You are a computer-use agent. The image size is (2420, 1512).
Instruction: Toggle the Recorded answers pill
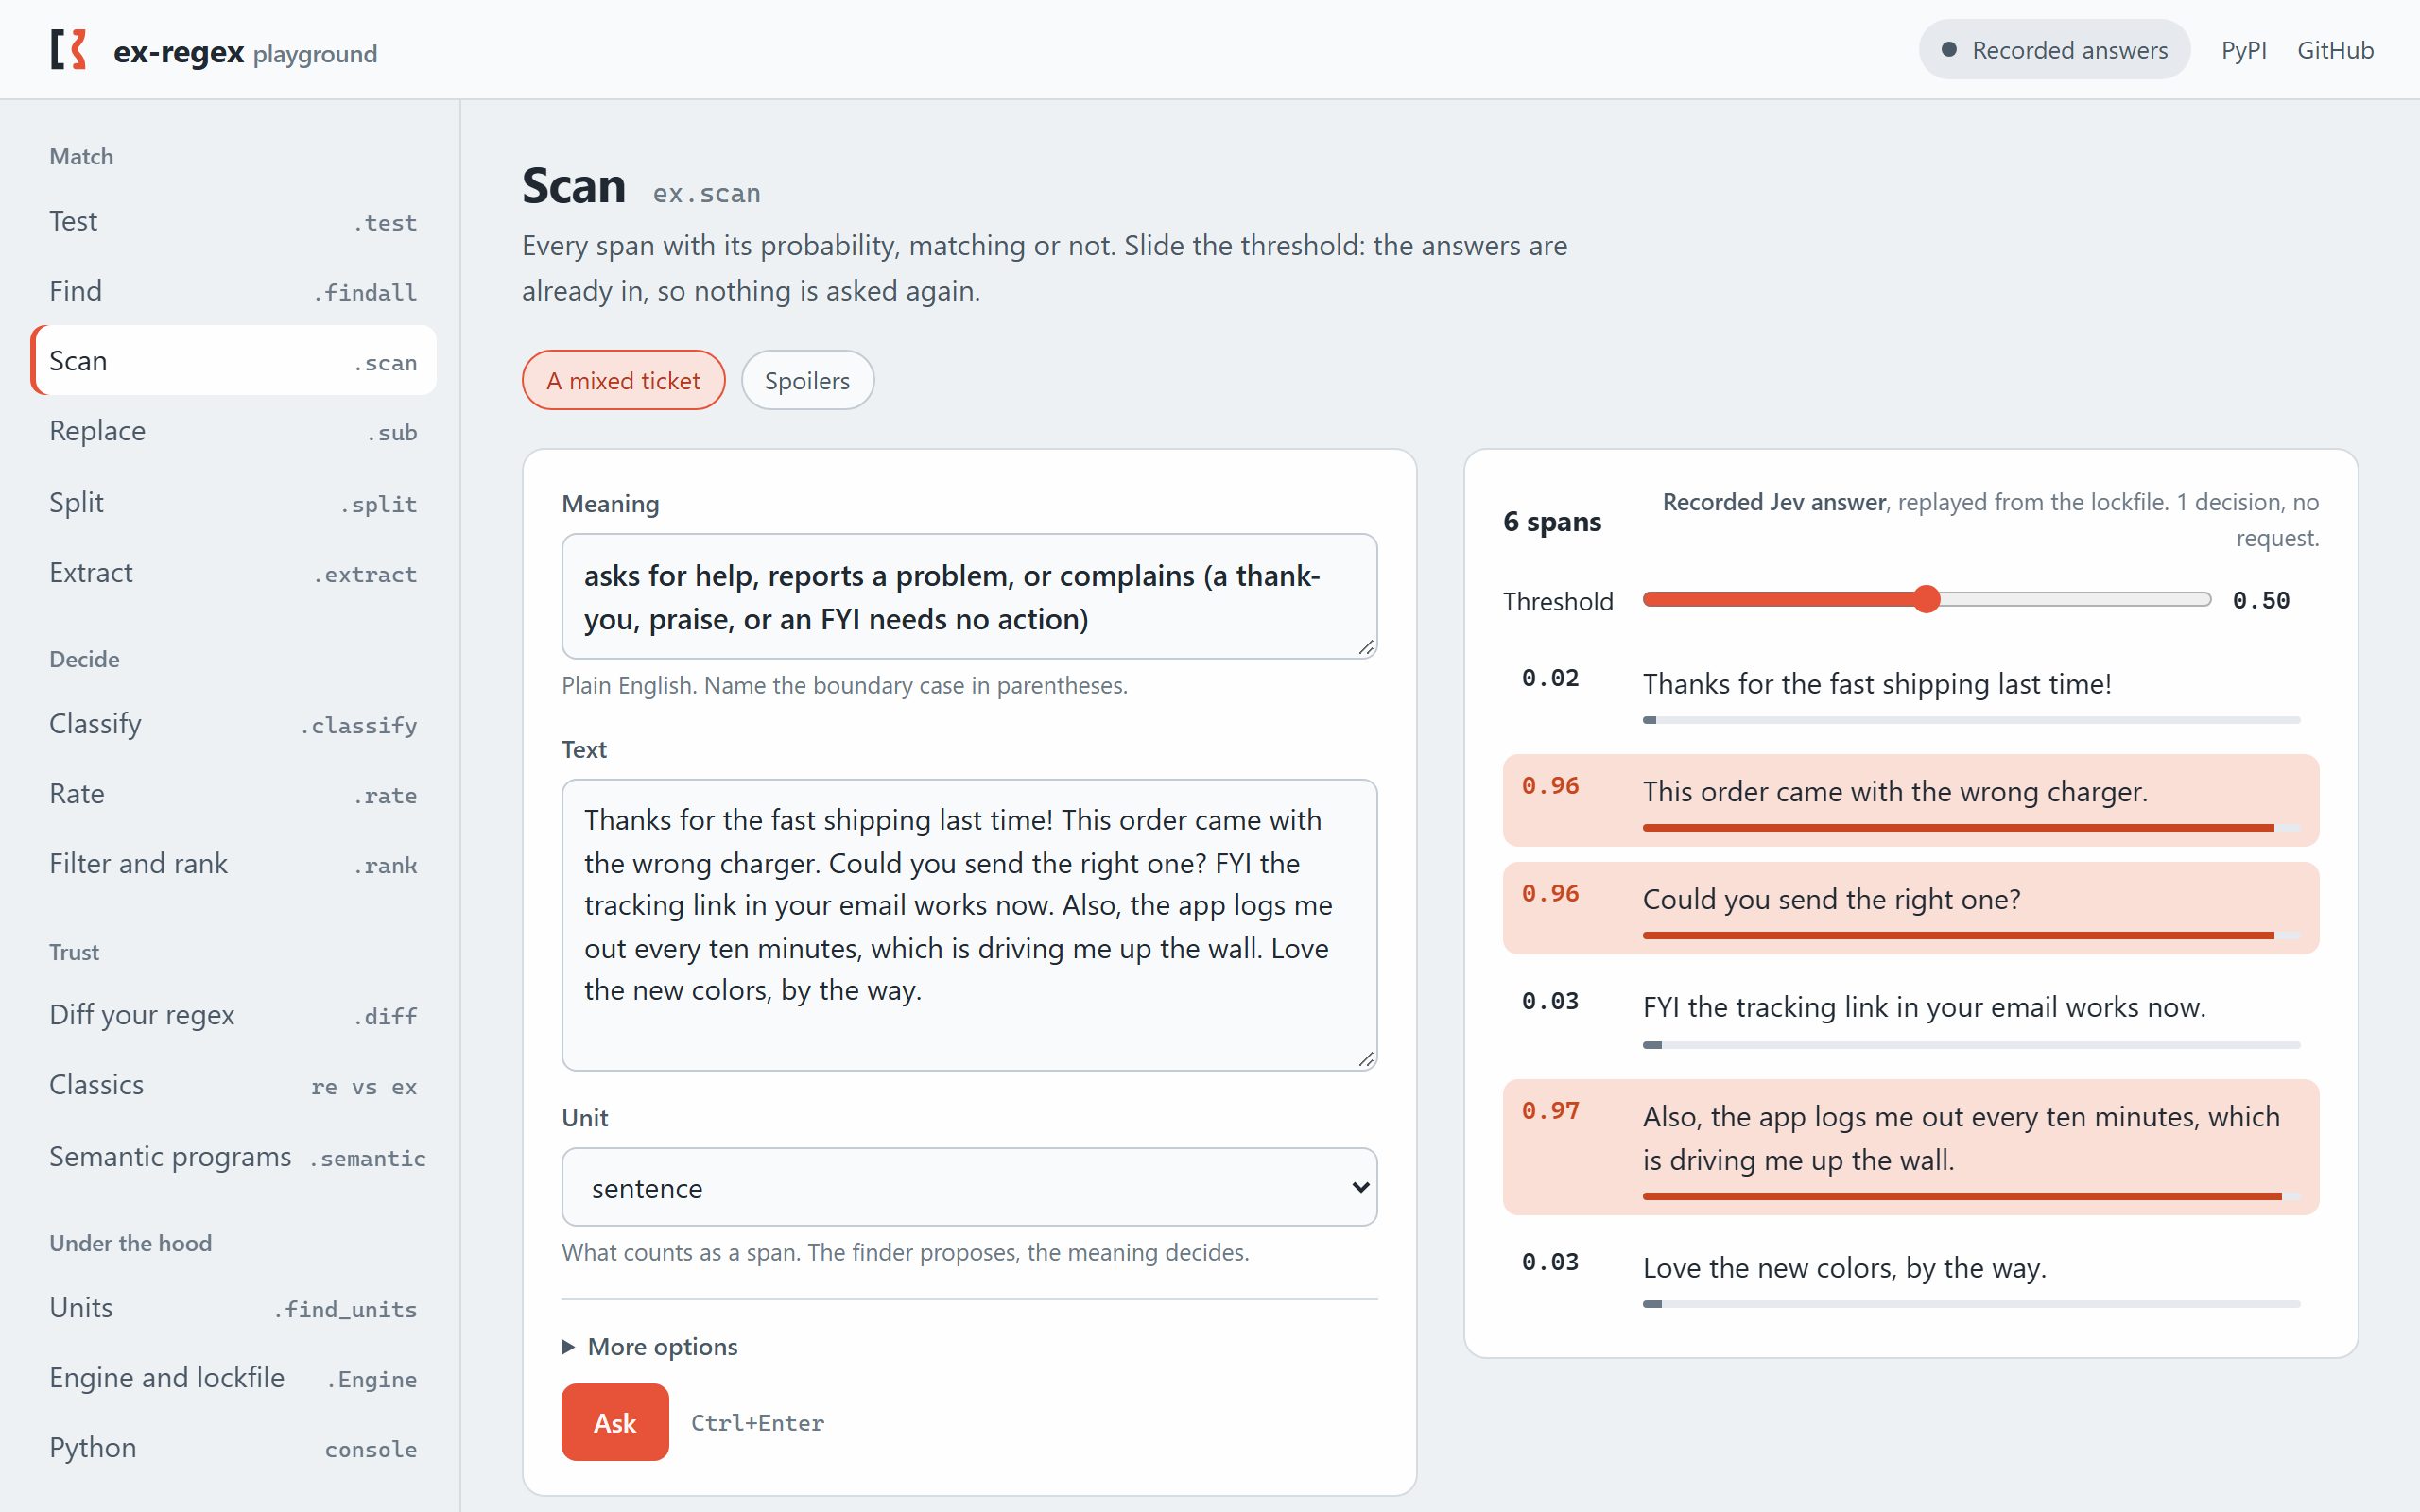pos(2053,50)
